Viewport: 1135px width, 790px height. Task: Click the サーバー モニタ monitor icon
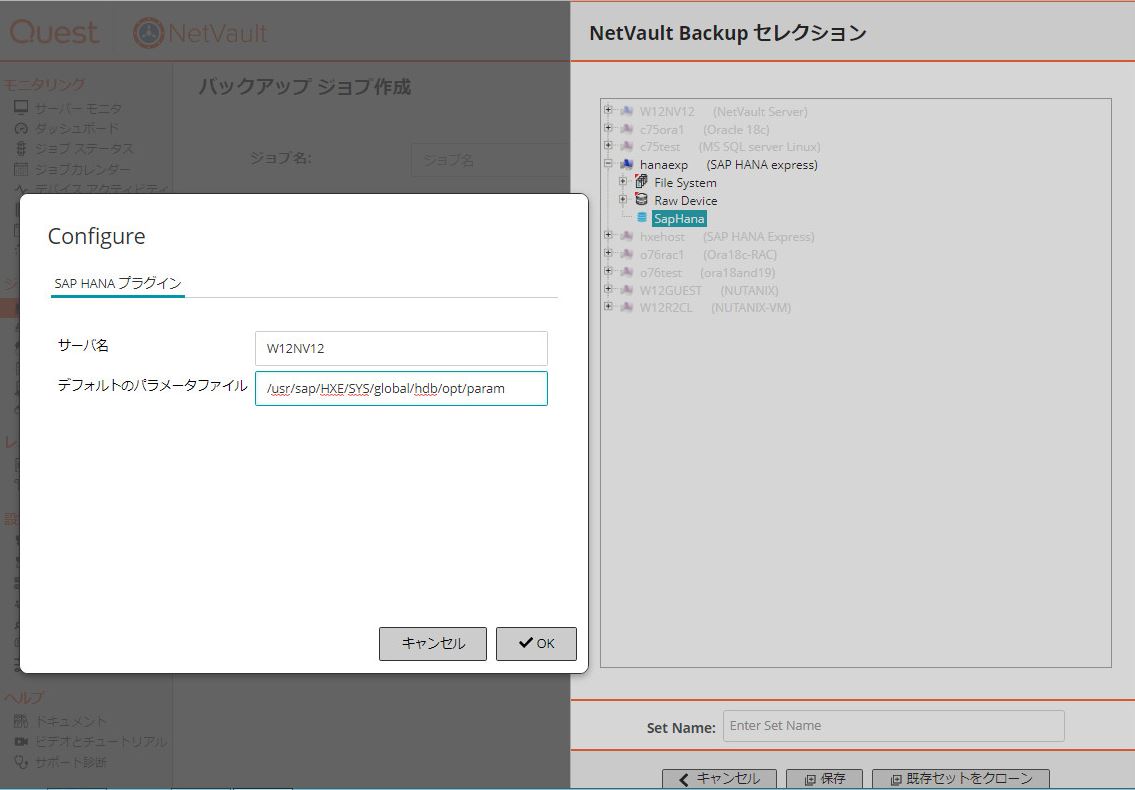[x=21, y=107]
